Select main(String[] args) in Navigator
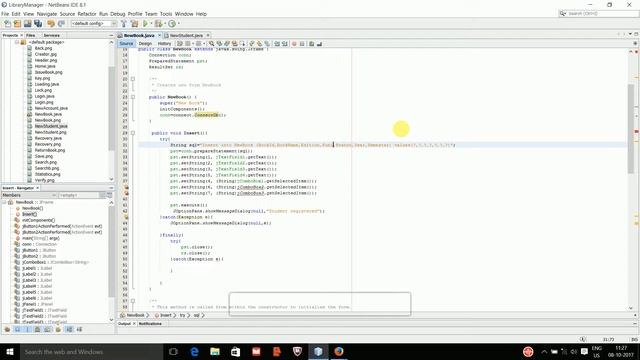The width and height of the screenshot is (640, 360). coord(41,238)
